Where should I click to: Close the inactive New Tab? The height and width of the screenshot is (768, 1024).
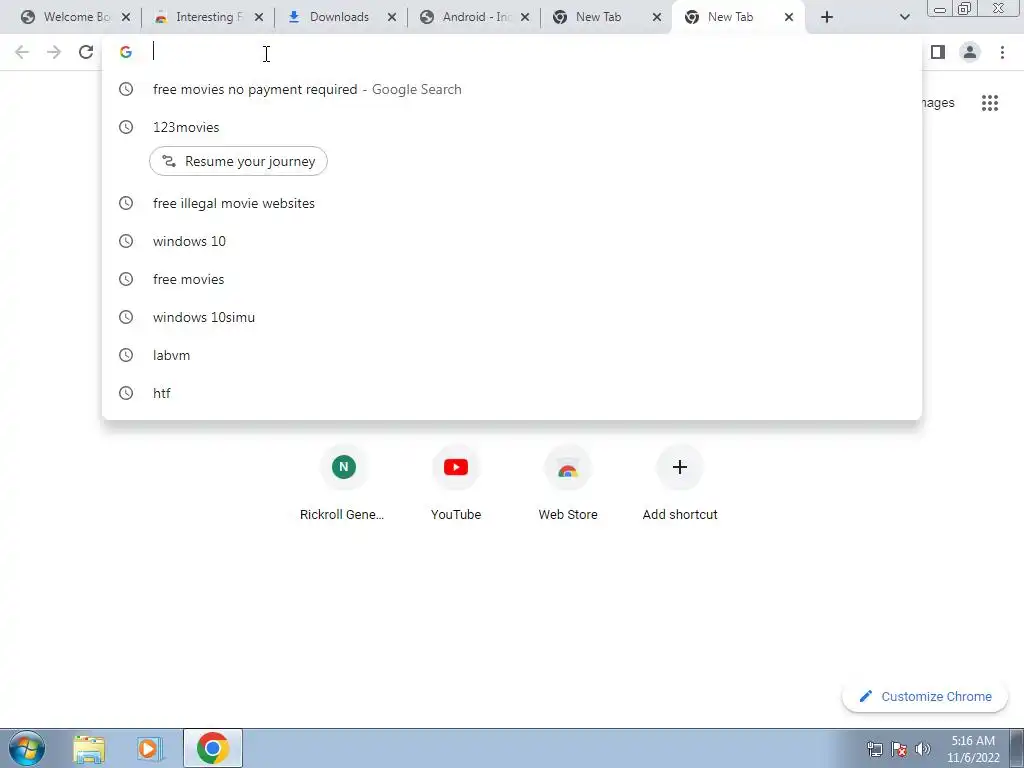coord(656,18)
